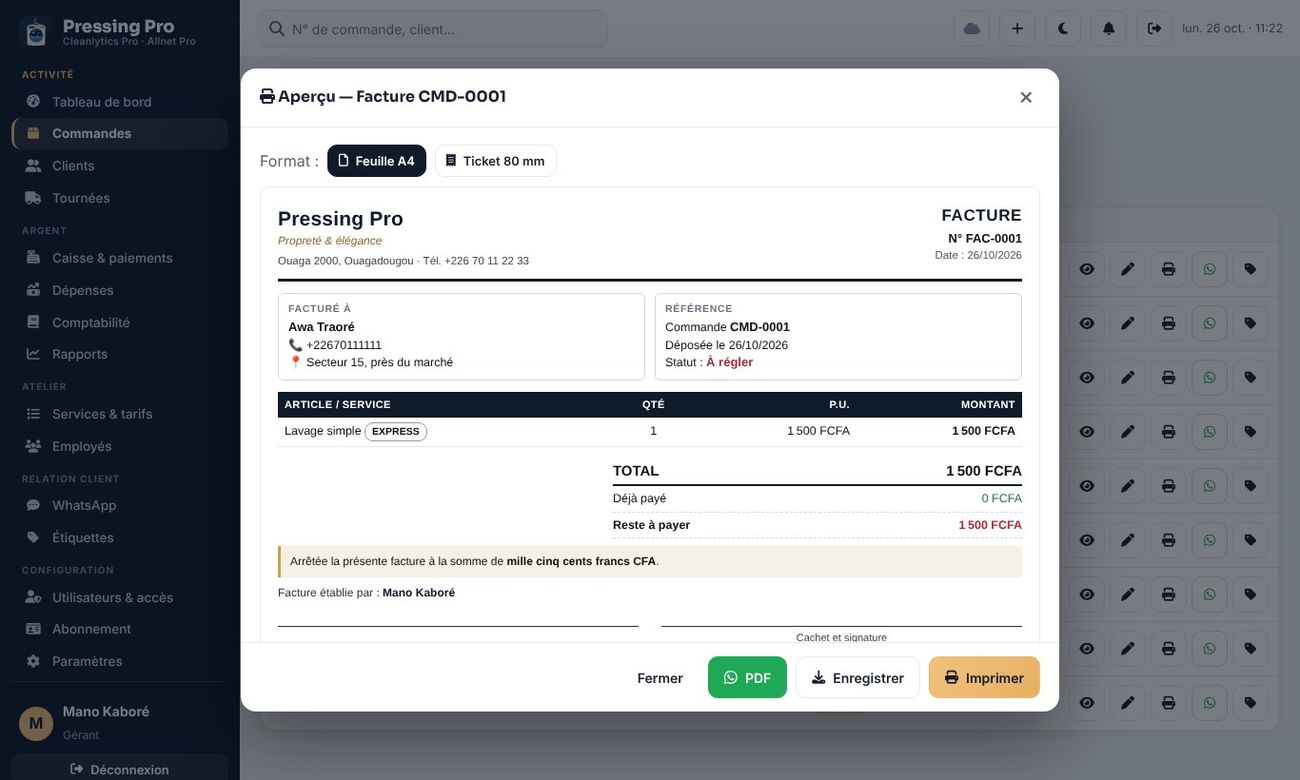The height and width of the screenshot is (780, 1300).
Task: Click the Étiquettes tag icon in sidebar
Action: (33, 537)
